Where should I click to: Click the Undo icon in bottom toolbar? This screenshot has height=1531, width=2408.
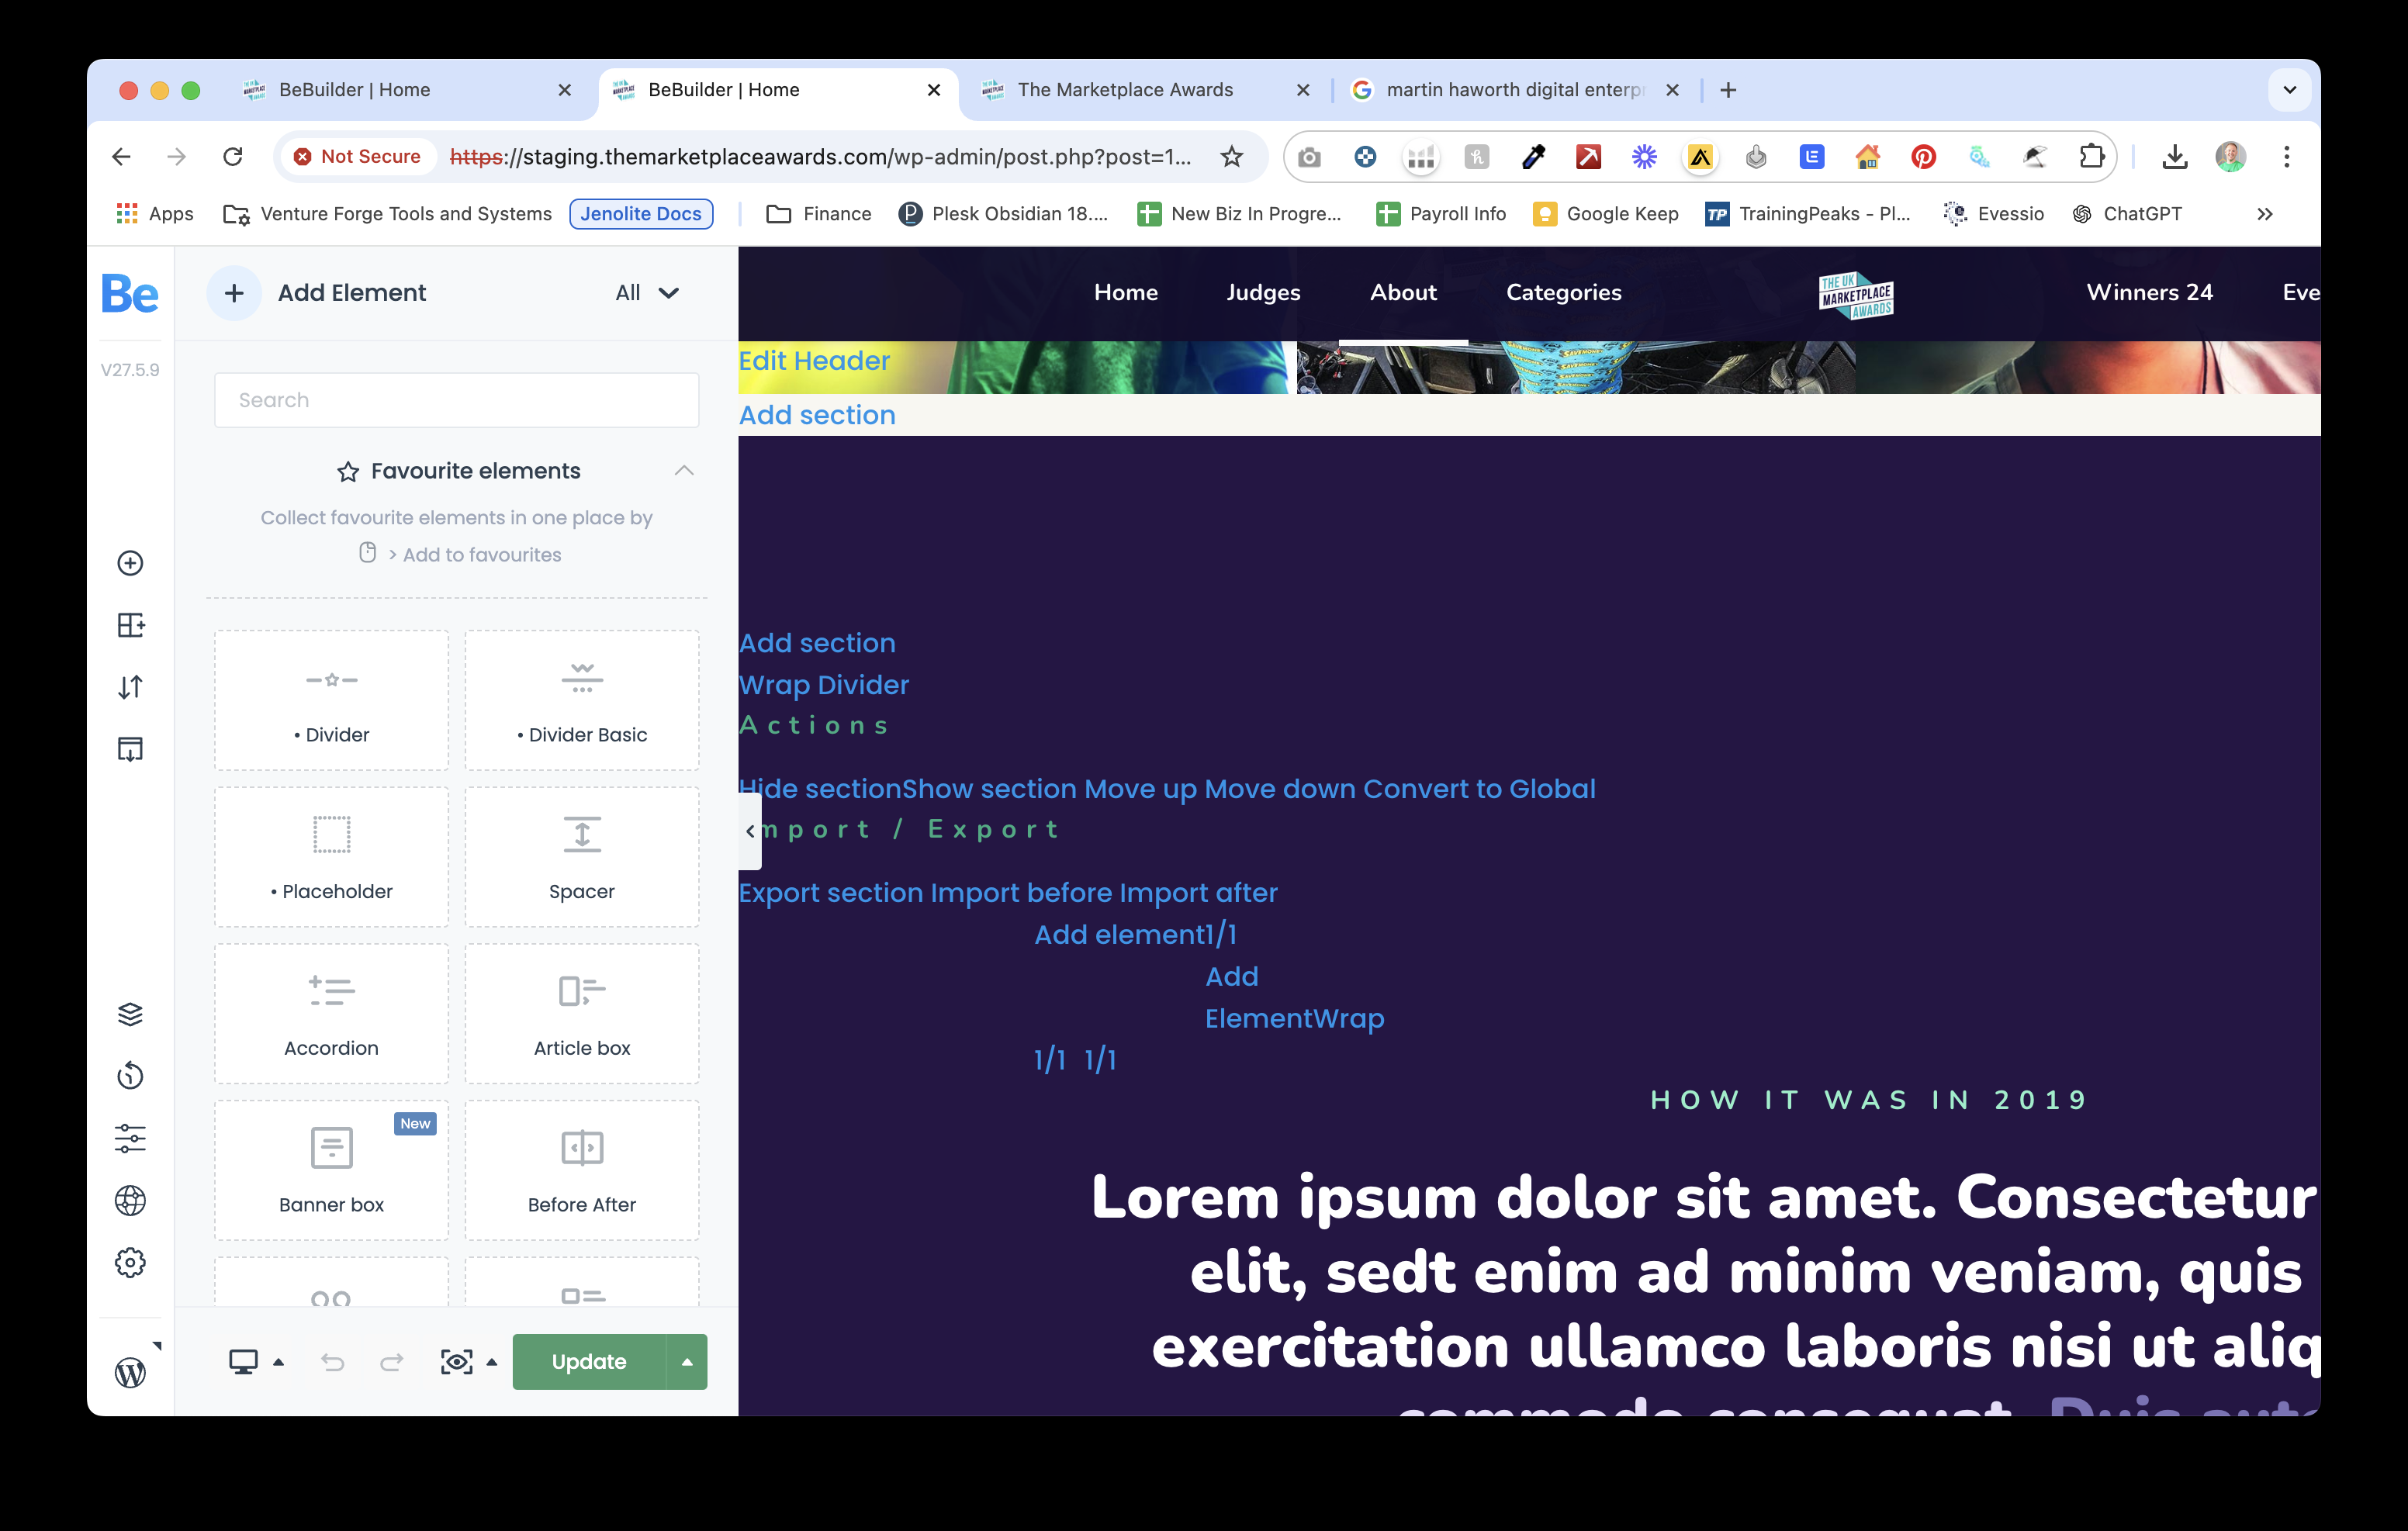(x=332, y=1363)
